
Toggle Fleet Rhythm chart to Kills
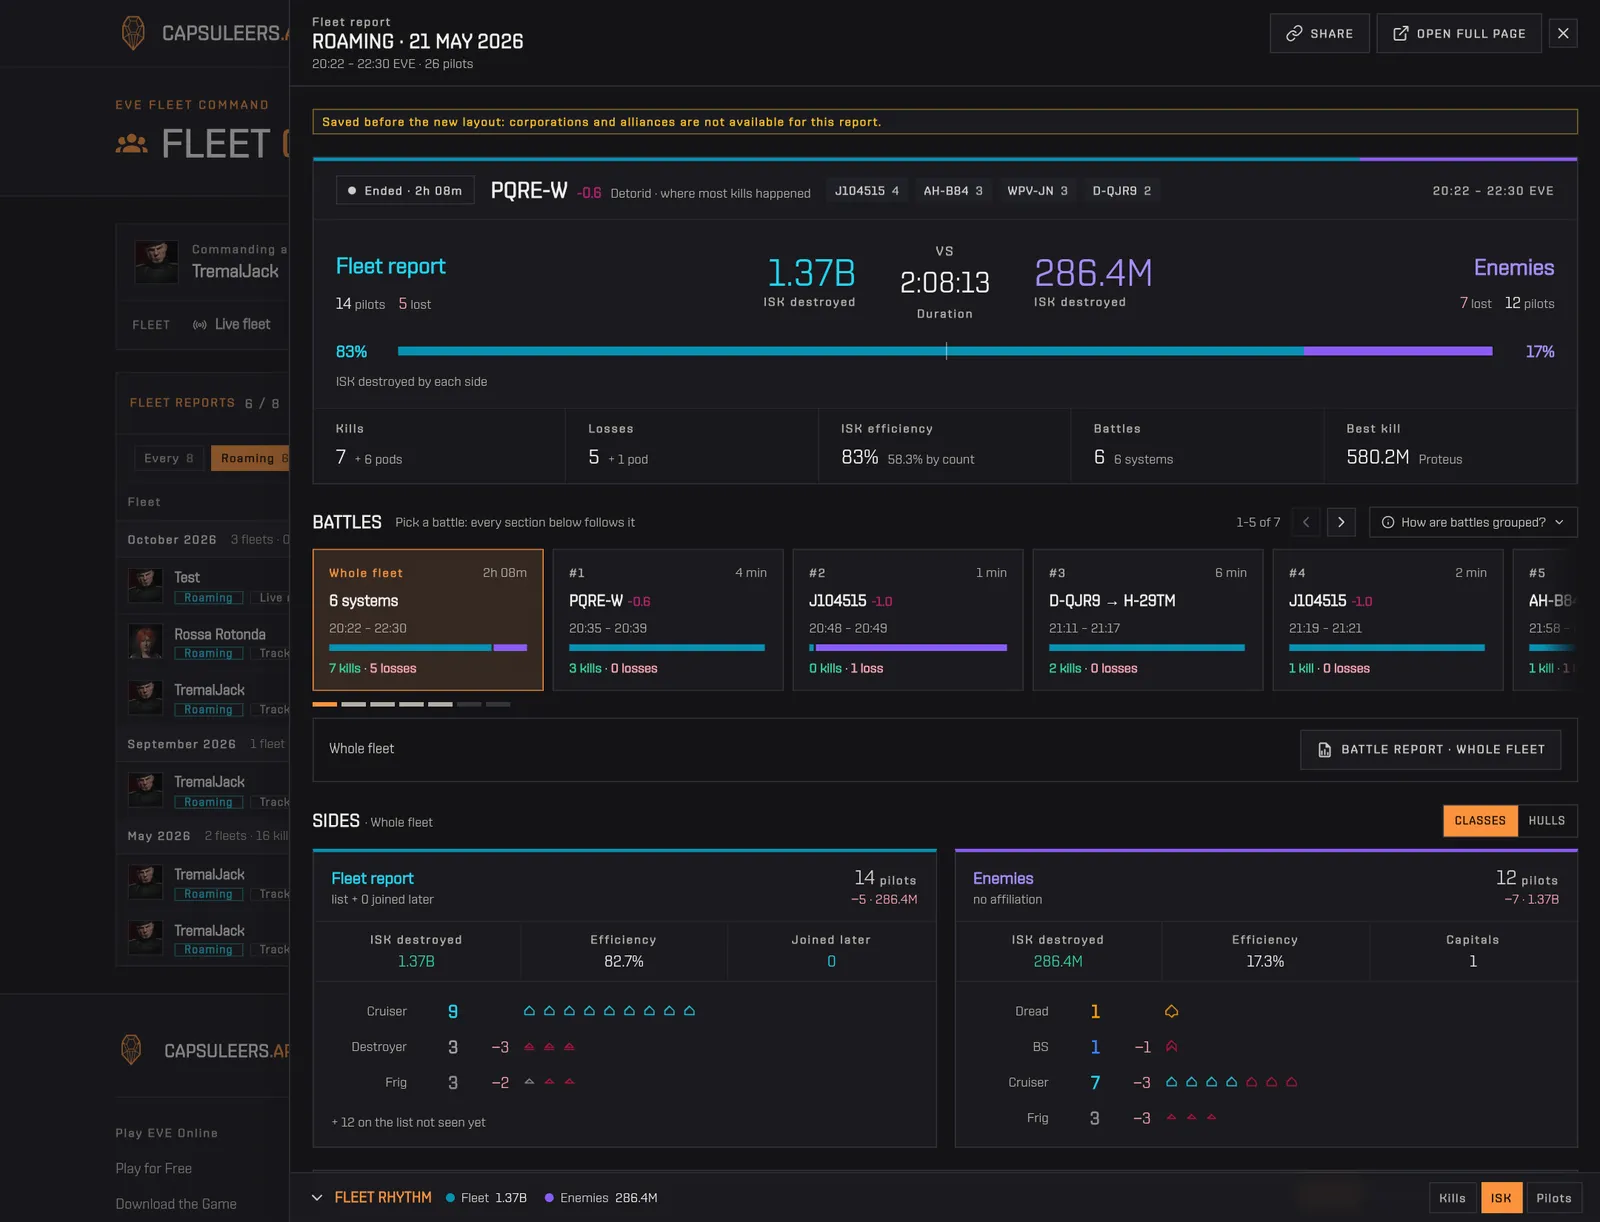(1452, 1198)
